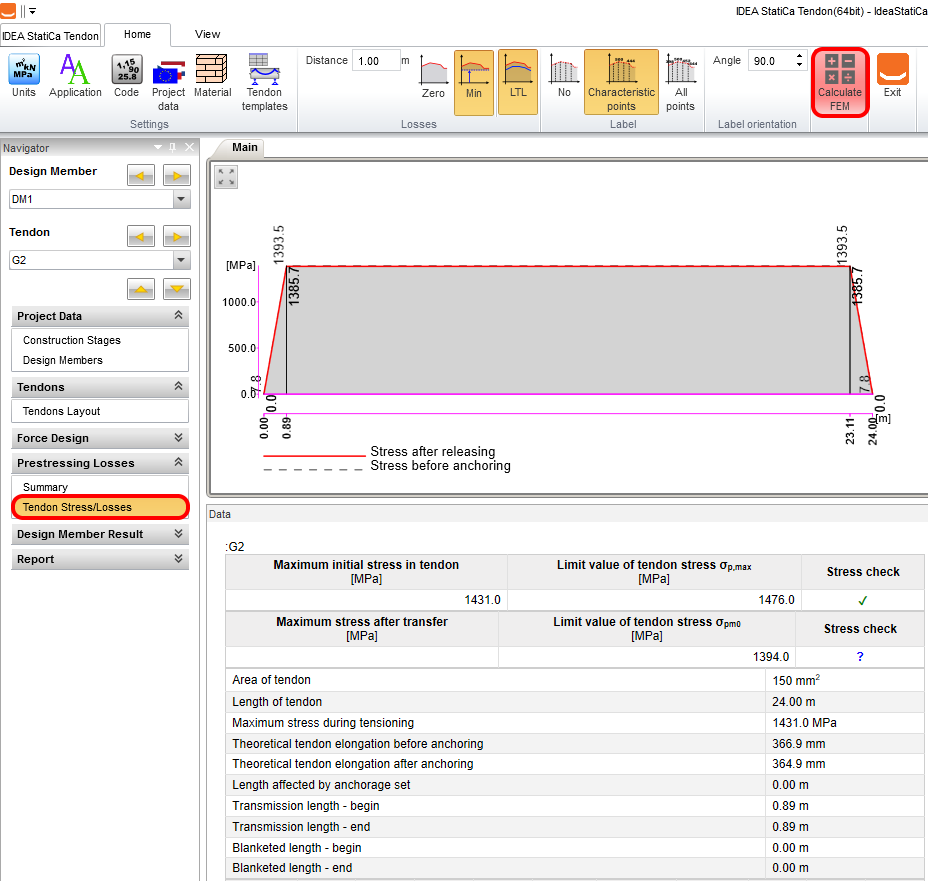Image resolution: width=928 pixels, height=881 pixels.
Task: Select Characteristic points label mode
Action: (x=621, y=82)
